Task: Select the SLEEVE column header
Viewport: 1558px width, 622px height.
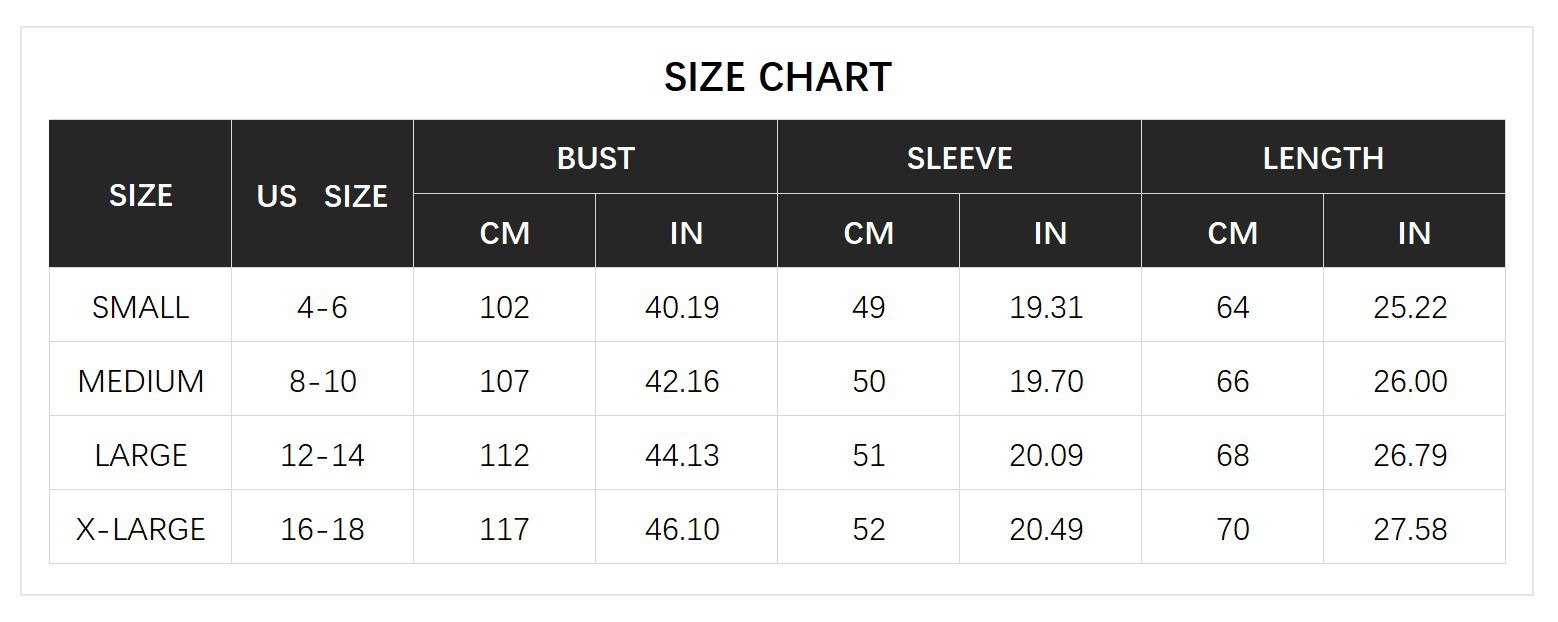Action: [x=959, y=158]
